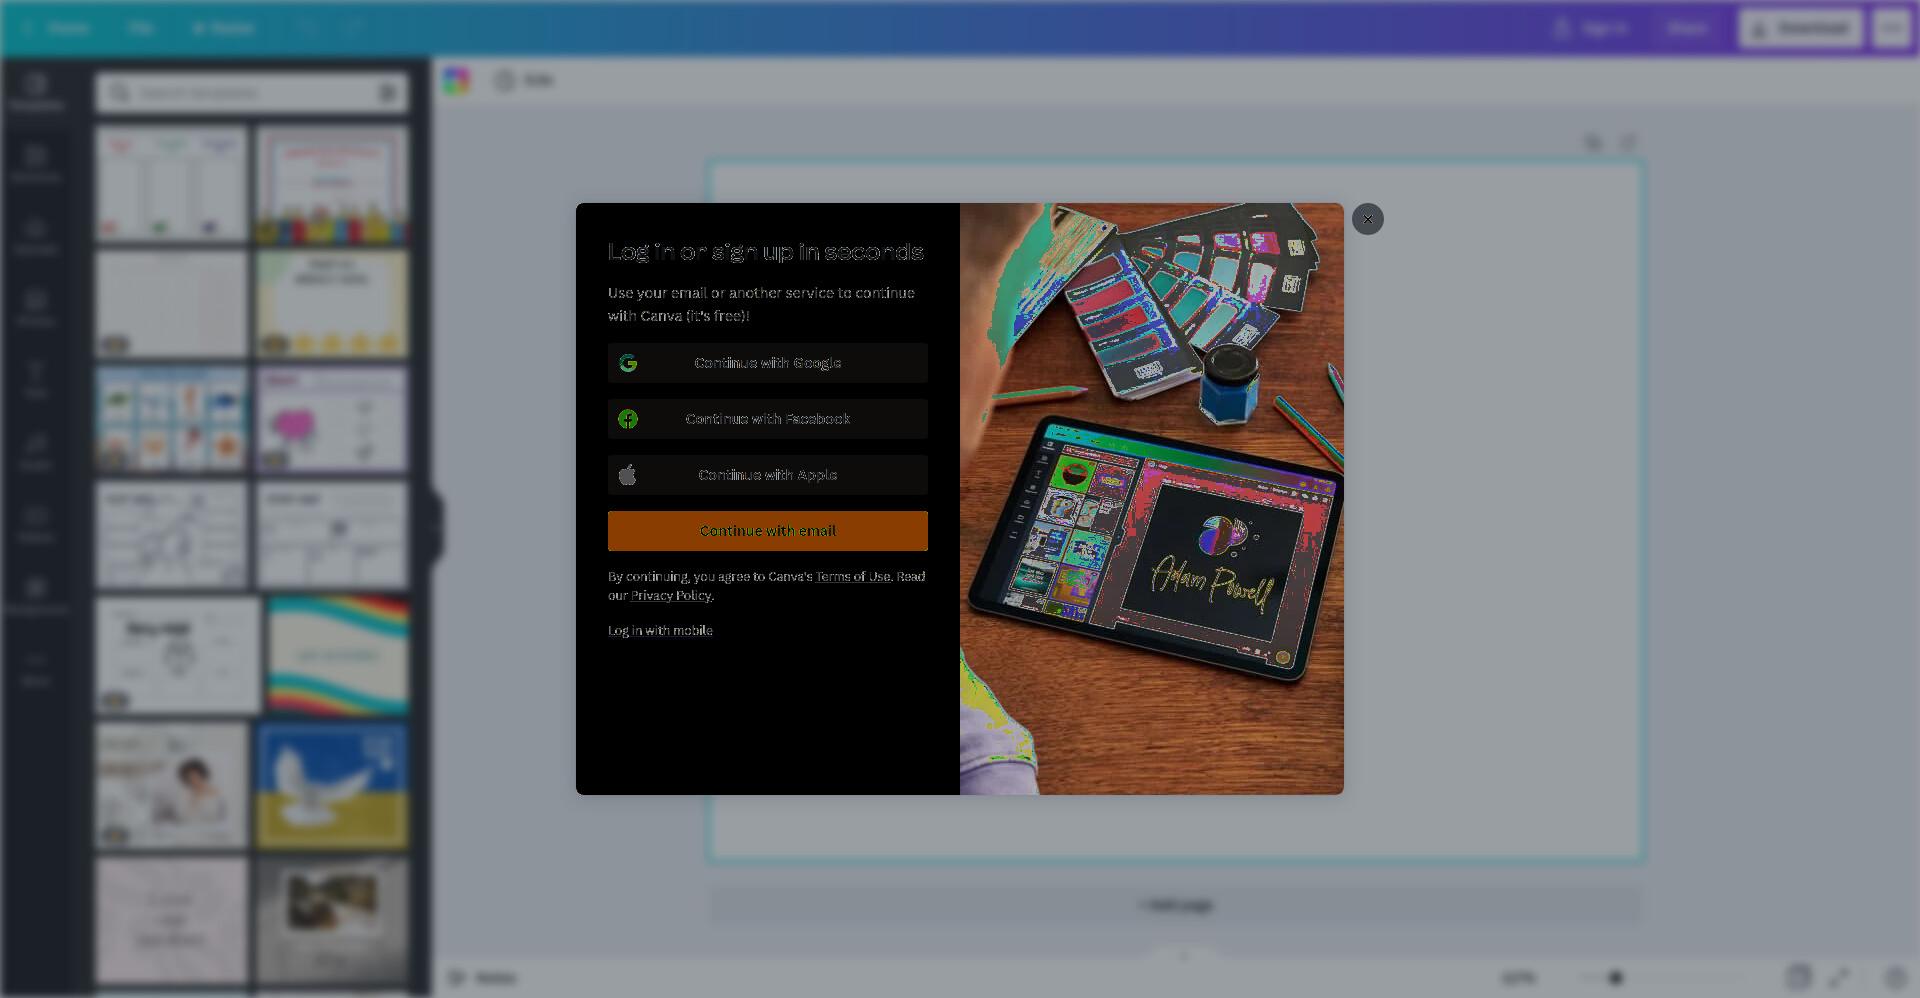The height and width of the screenshot is (998, 1920).
Task: Open the Background tab in the sidebar
Action: (36, 596)
